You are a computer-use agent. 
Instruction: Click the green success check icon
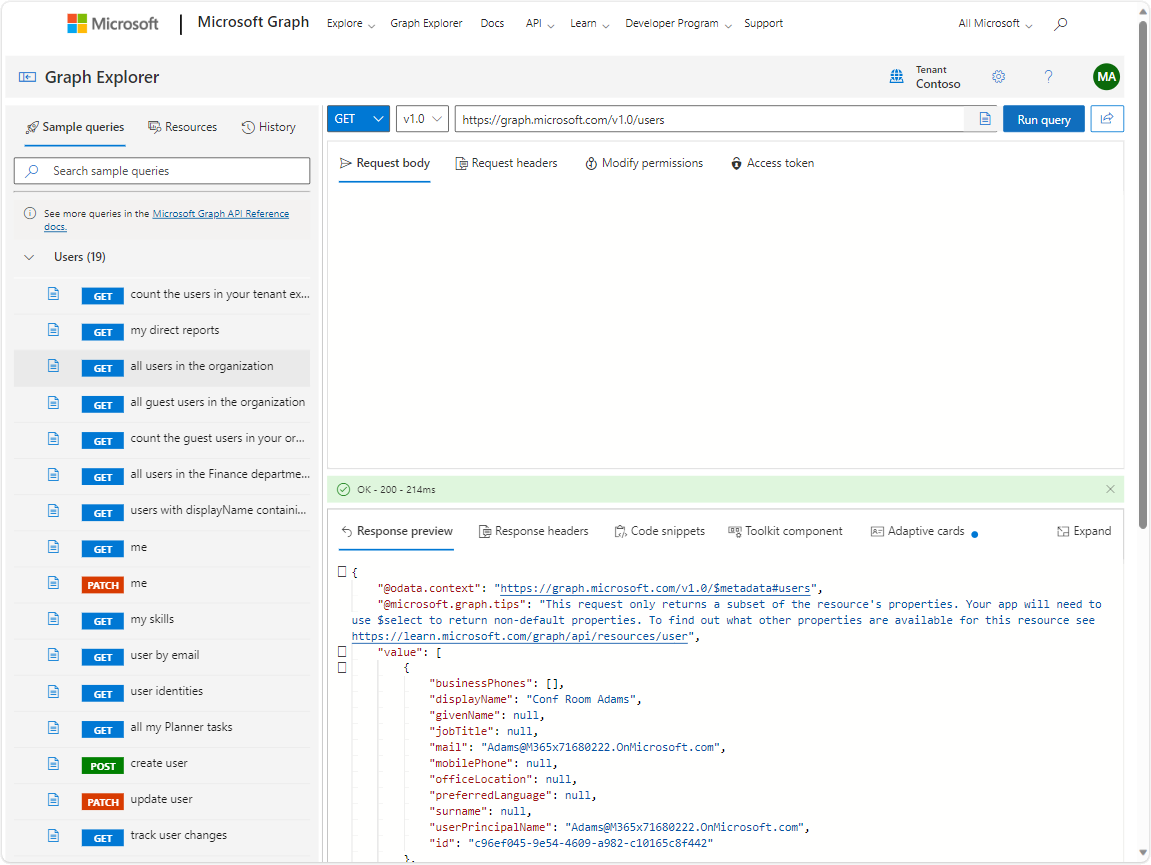click(x=343, y=489)
